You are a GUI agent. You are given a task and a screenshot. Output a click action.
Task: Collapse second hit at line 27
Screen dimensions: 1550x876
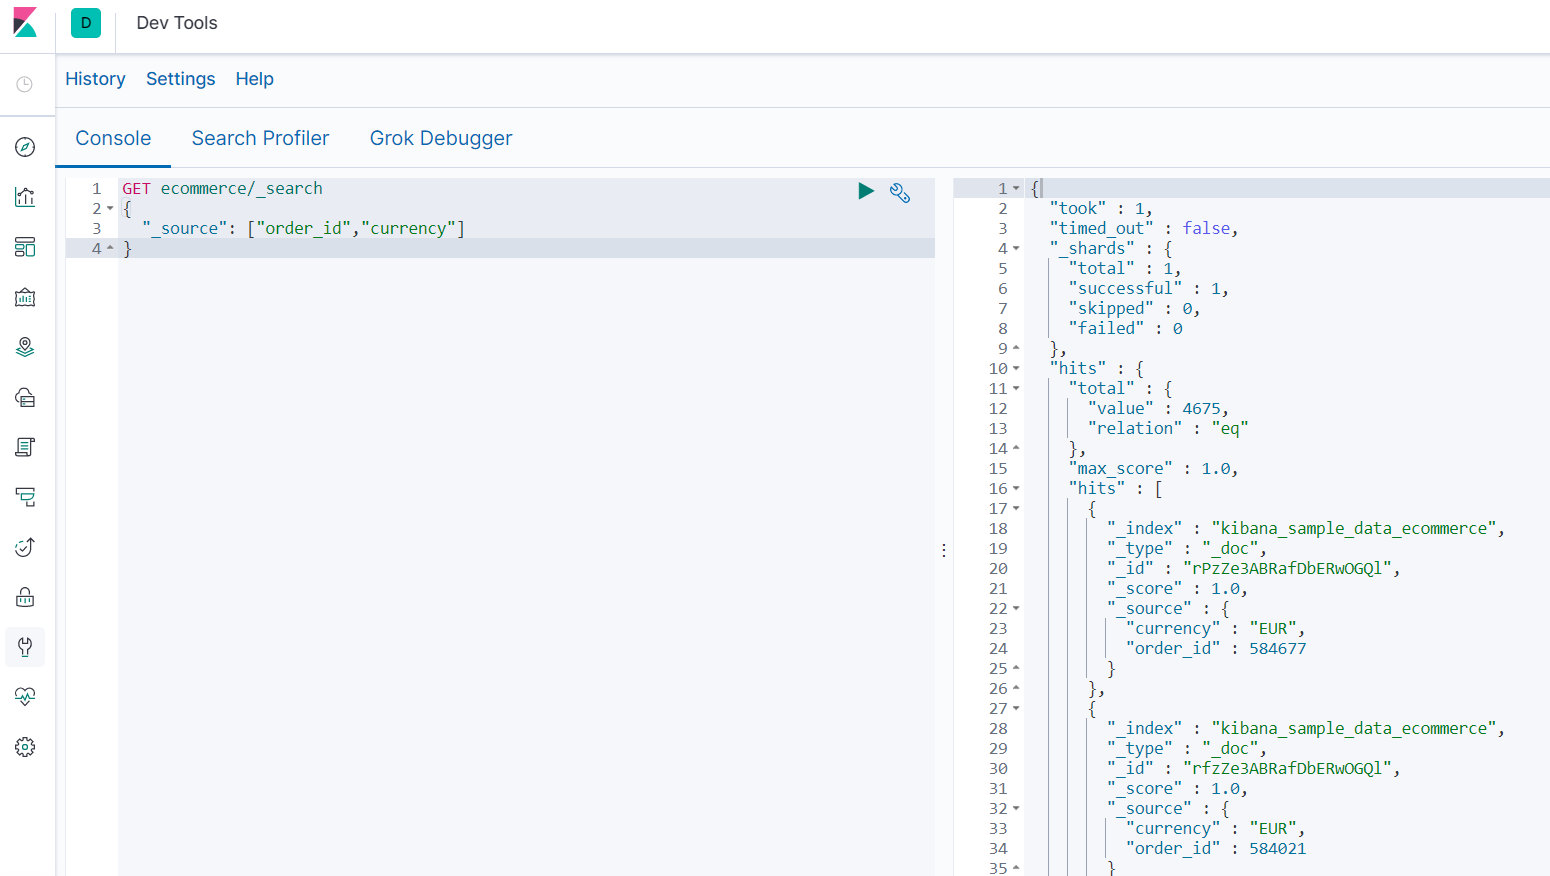pyautogui.click(x=1016, y=708)
